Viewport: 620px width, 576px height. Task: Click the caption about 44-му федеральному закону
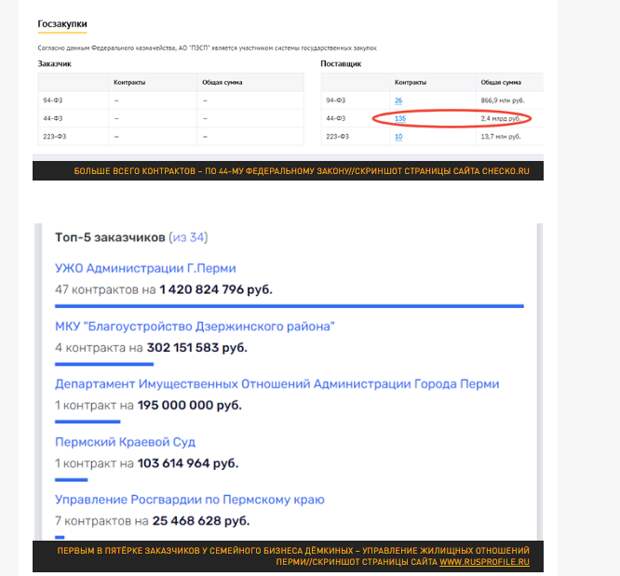(302, 171)
